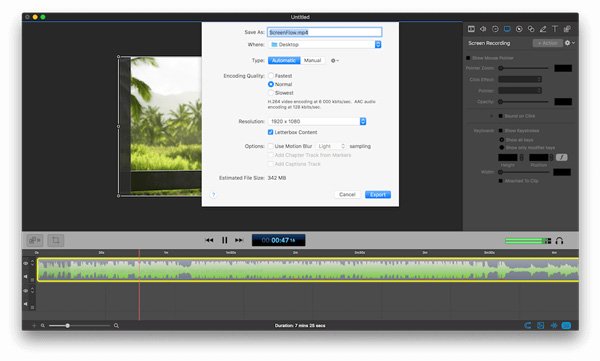Select Normal encoding quality

tap(271, 84)
